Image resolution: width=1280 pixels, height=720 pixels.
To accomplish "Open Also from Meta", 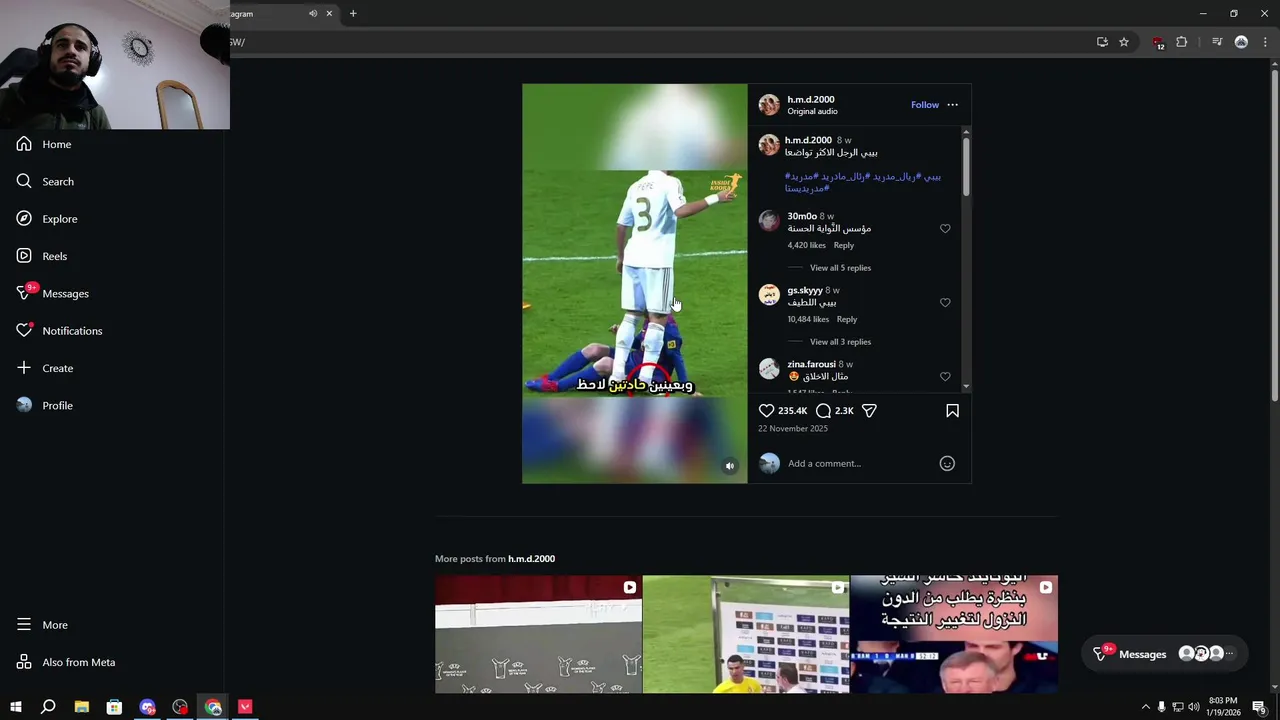I will click(x=65, y=662).
